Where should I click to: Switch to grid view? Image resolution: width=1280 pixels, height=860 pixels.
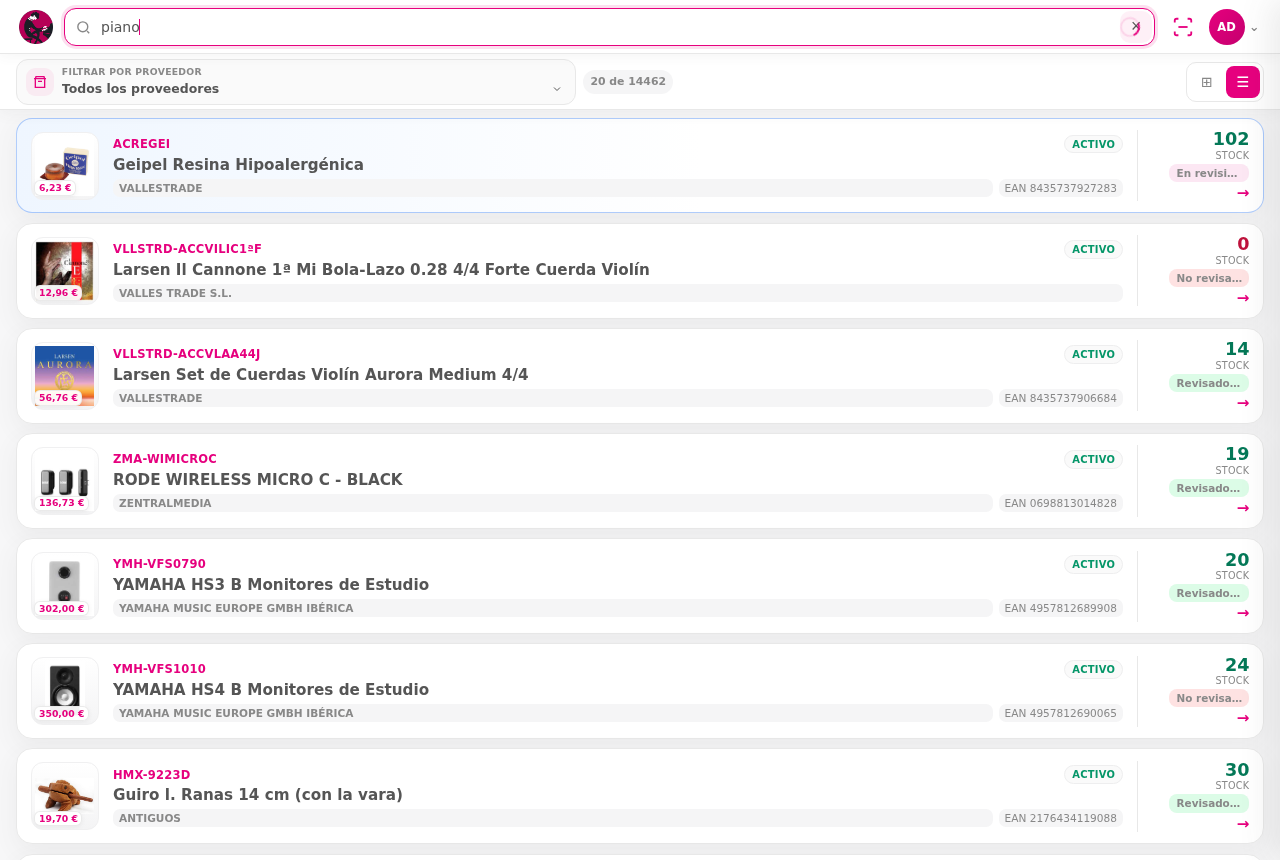[x=1207, y=82]
